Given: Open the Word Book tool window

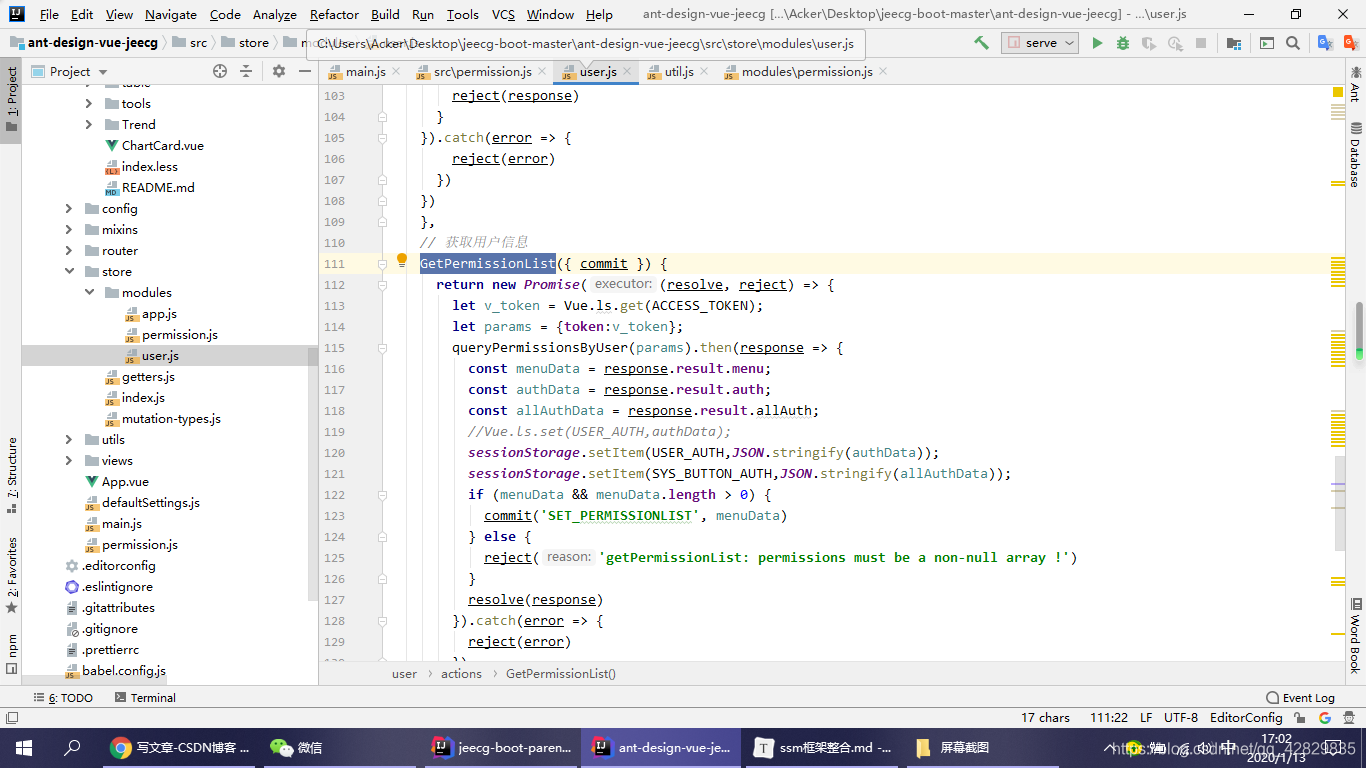Looking at the screenshot, I should point(1356,636).
